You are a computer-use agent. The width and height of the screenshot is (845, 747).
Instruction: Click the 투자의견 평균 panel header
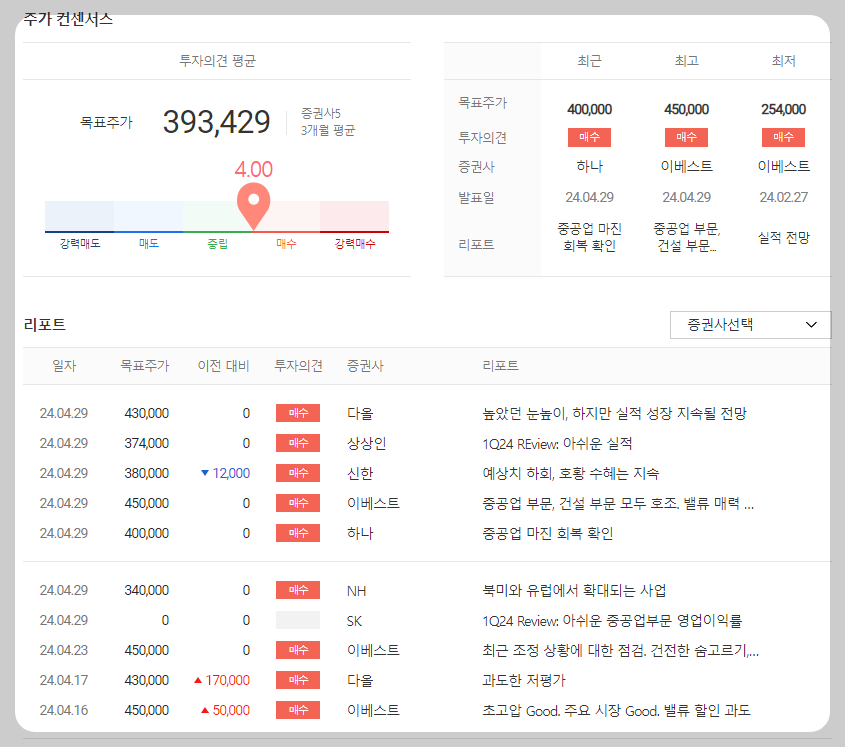tap(217, 61)
